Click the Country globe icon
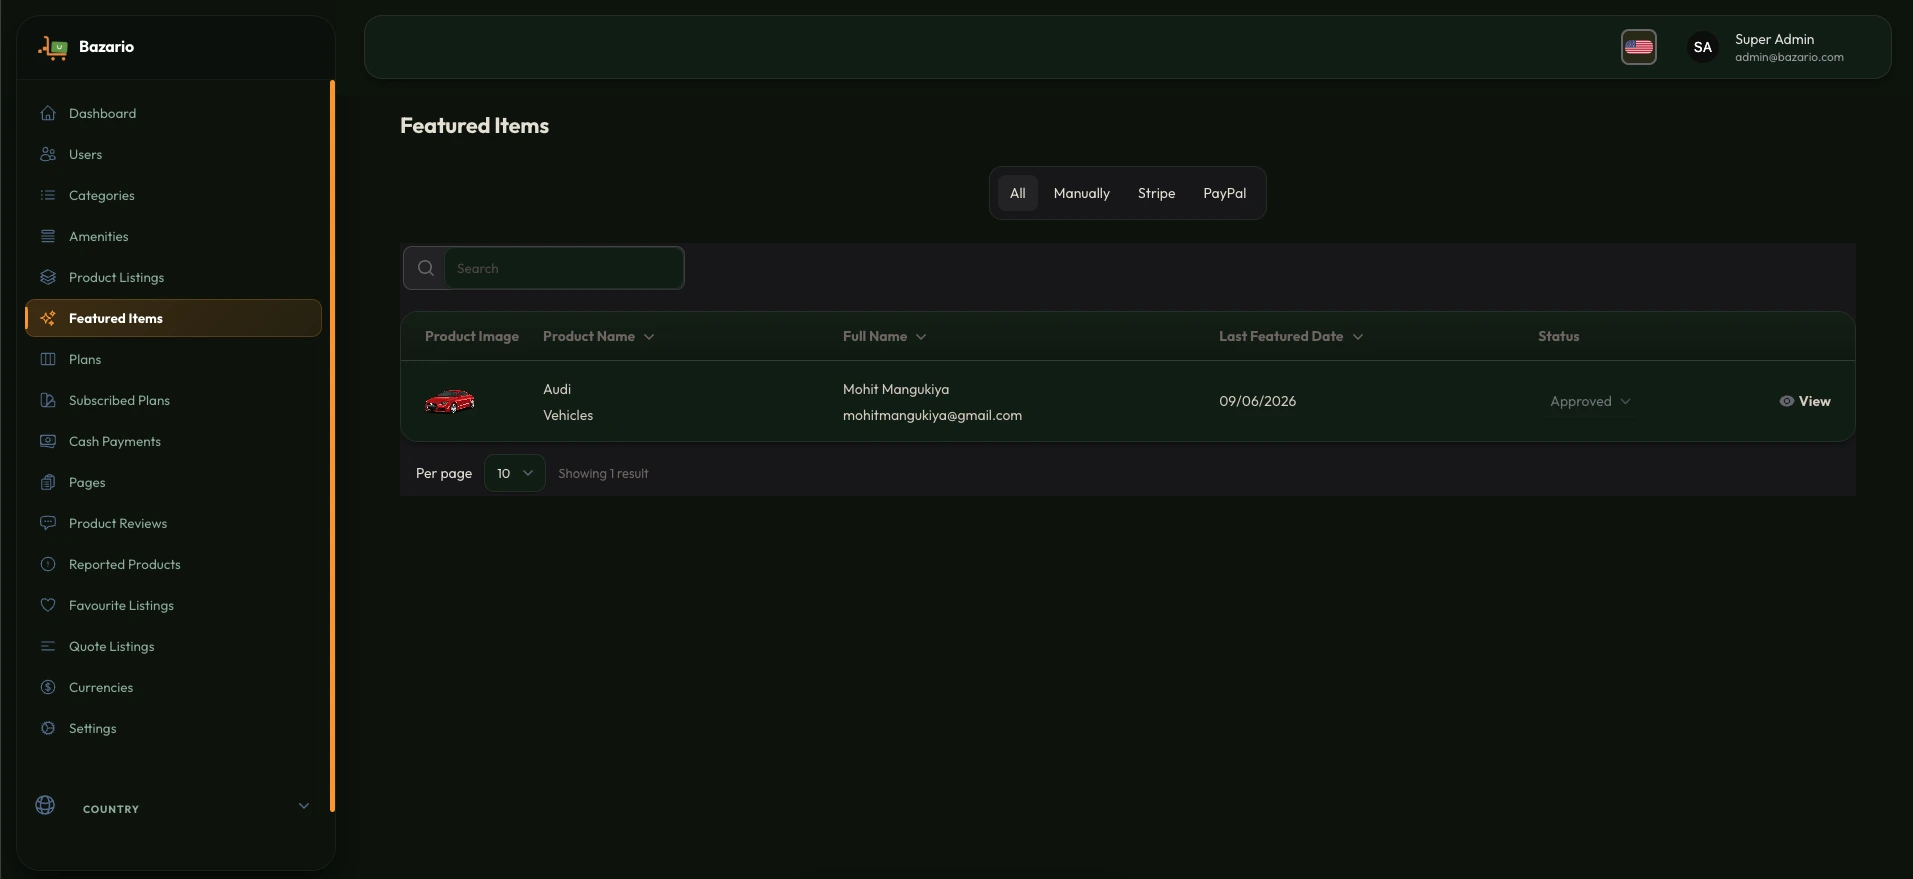The image size is (1913, 879). [45, 805]
